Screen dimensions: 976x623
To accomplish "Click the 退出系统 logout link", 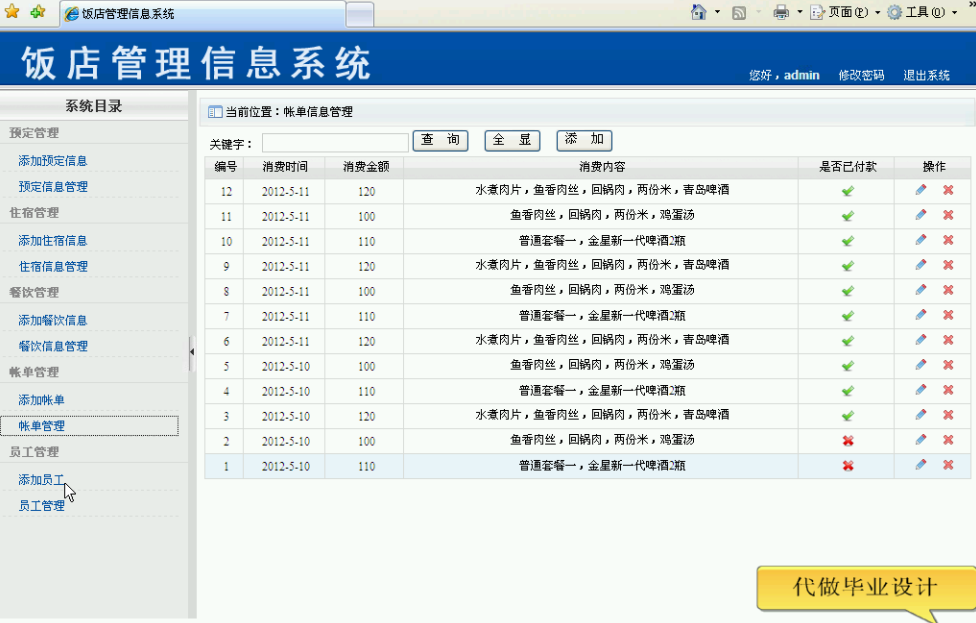I will [x=927, y=75].
